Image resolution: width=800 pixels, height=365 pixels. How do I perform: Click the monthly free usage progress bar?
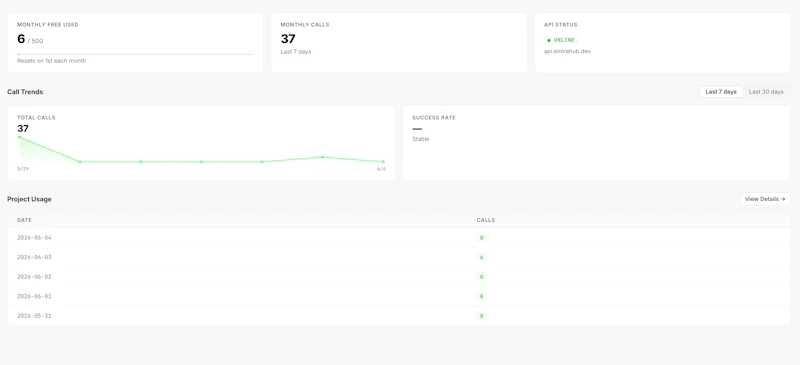[x=135, y=54]
